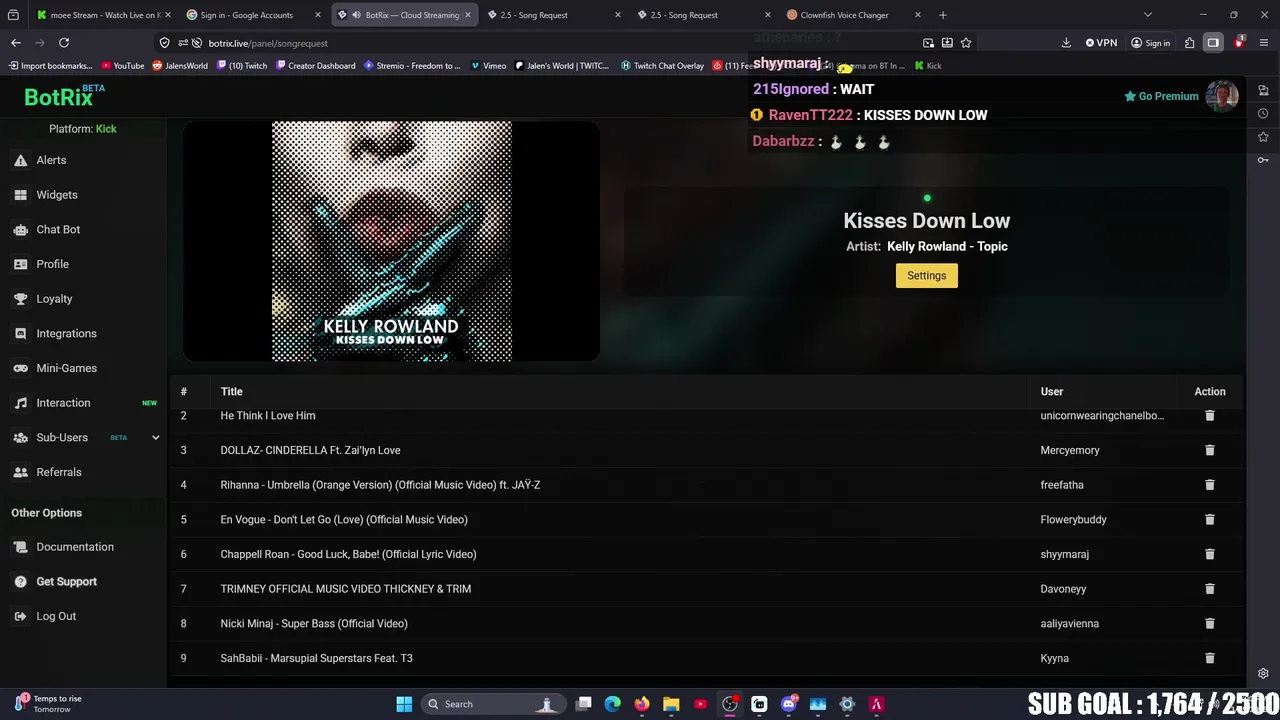Open the Profile sidebar entry

coord(52,264)
